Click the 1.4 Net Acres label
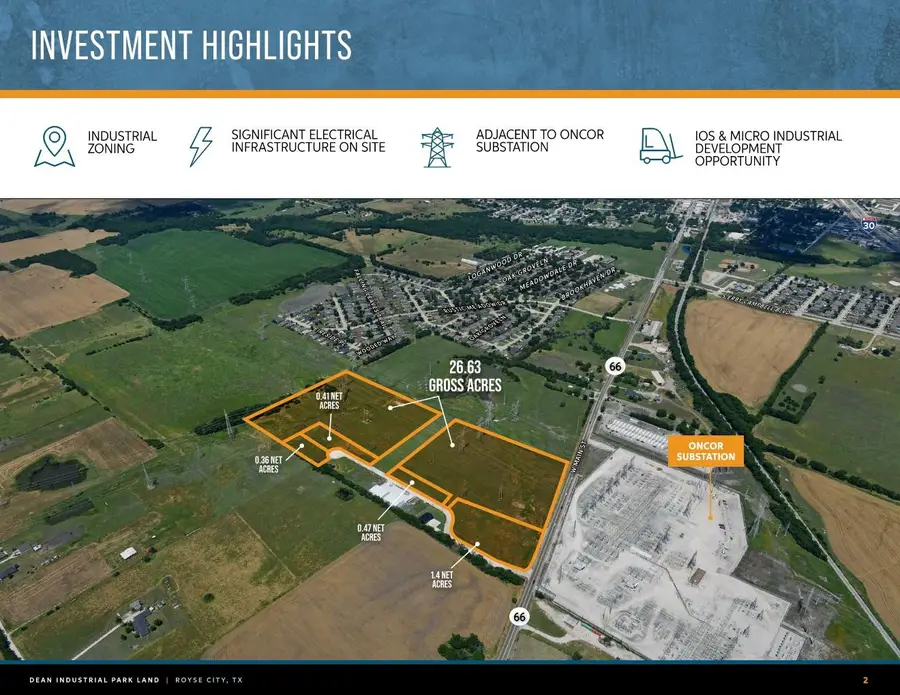900x695 pixels. 441,579
